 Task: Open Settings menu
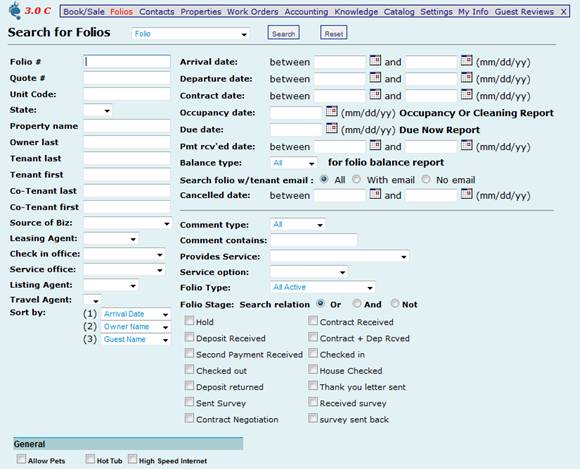[436, 12]
